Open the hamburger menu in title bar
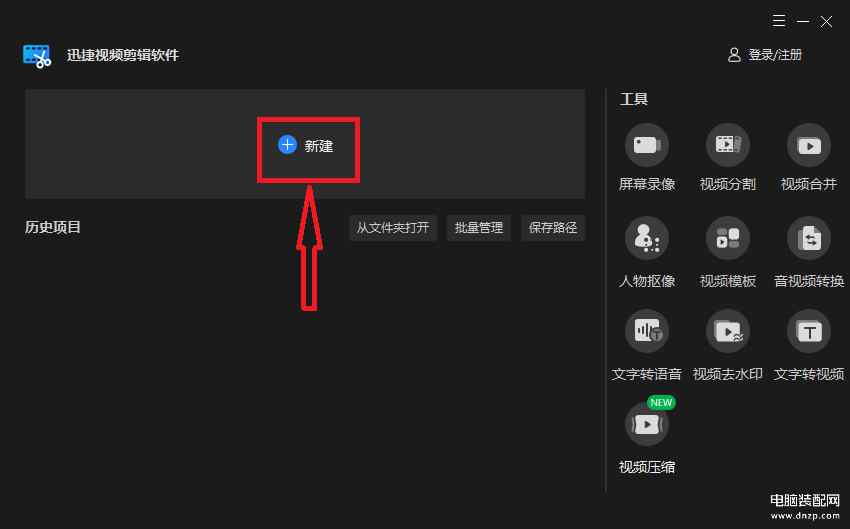850x529 pixels. point(779,21)
